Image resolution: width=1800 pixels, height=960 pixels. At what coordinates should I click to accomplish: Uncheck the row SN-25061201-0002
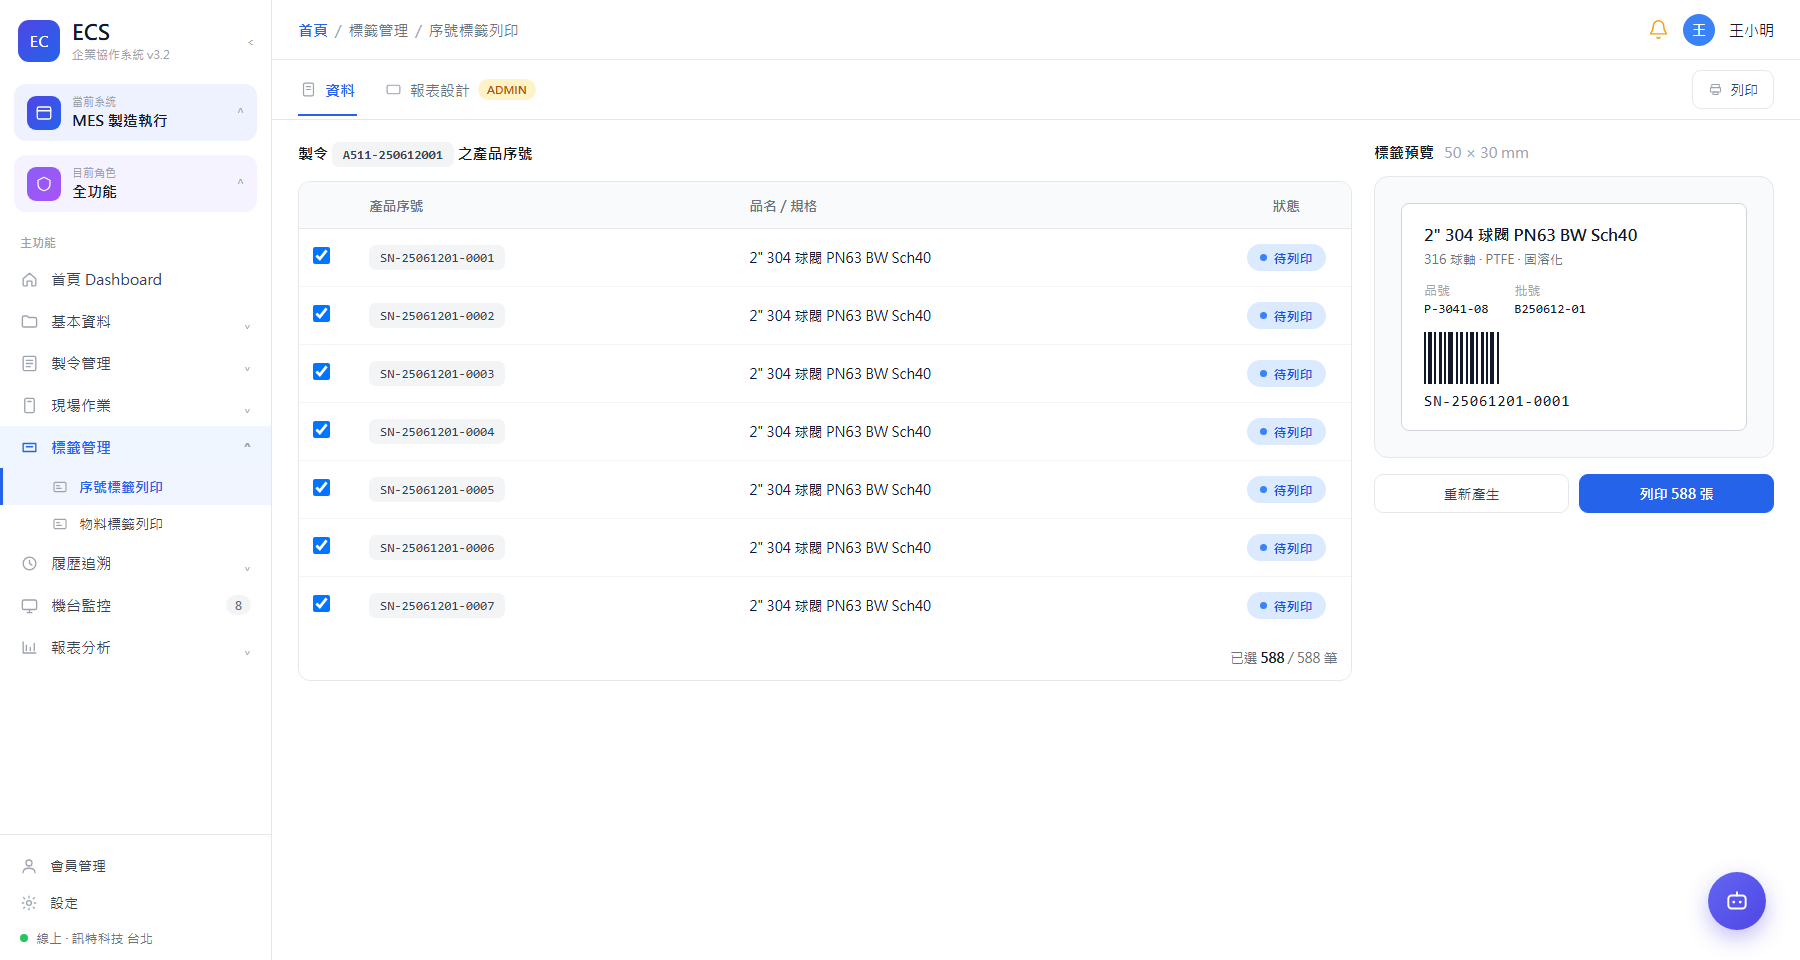click(x=321, y=314)
